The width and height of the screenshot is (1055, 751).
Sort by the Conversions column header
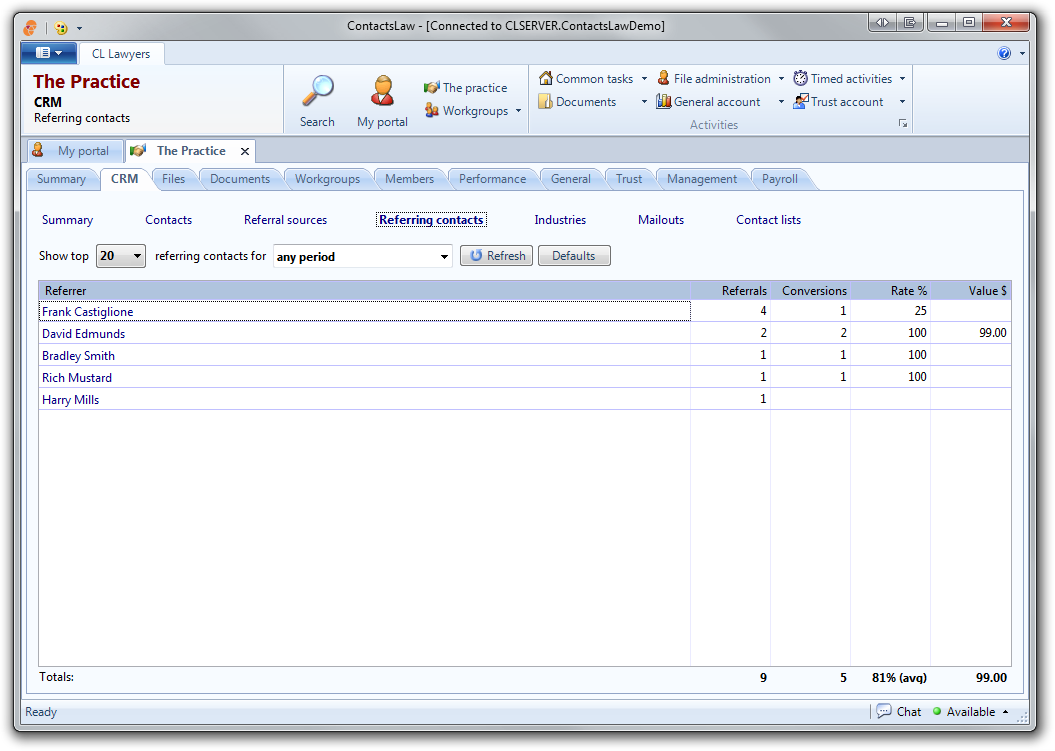[x=811, y=291]
